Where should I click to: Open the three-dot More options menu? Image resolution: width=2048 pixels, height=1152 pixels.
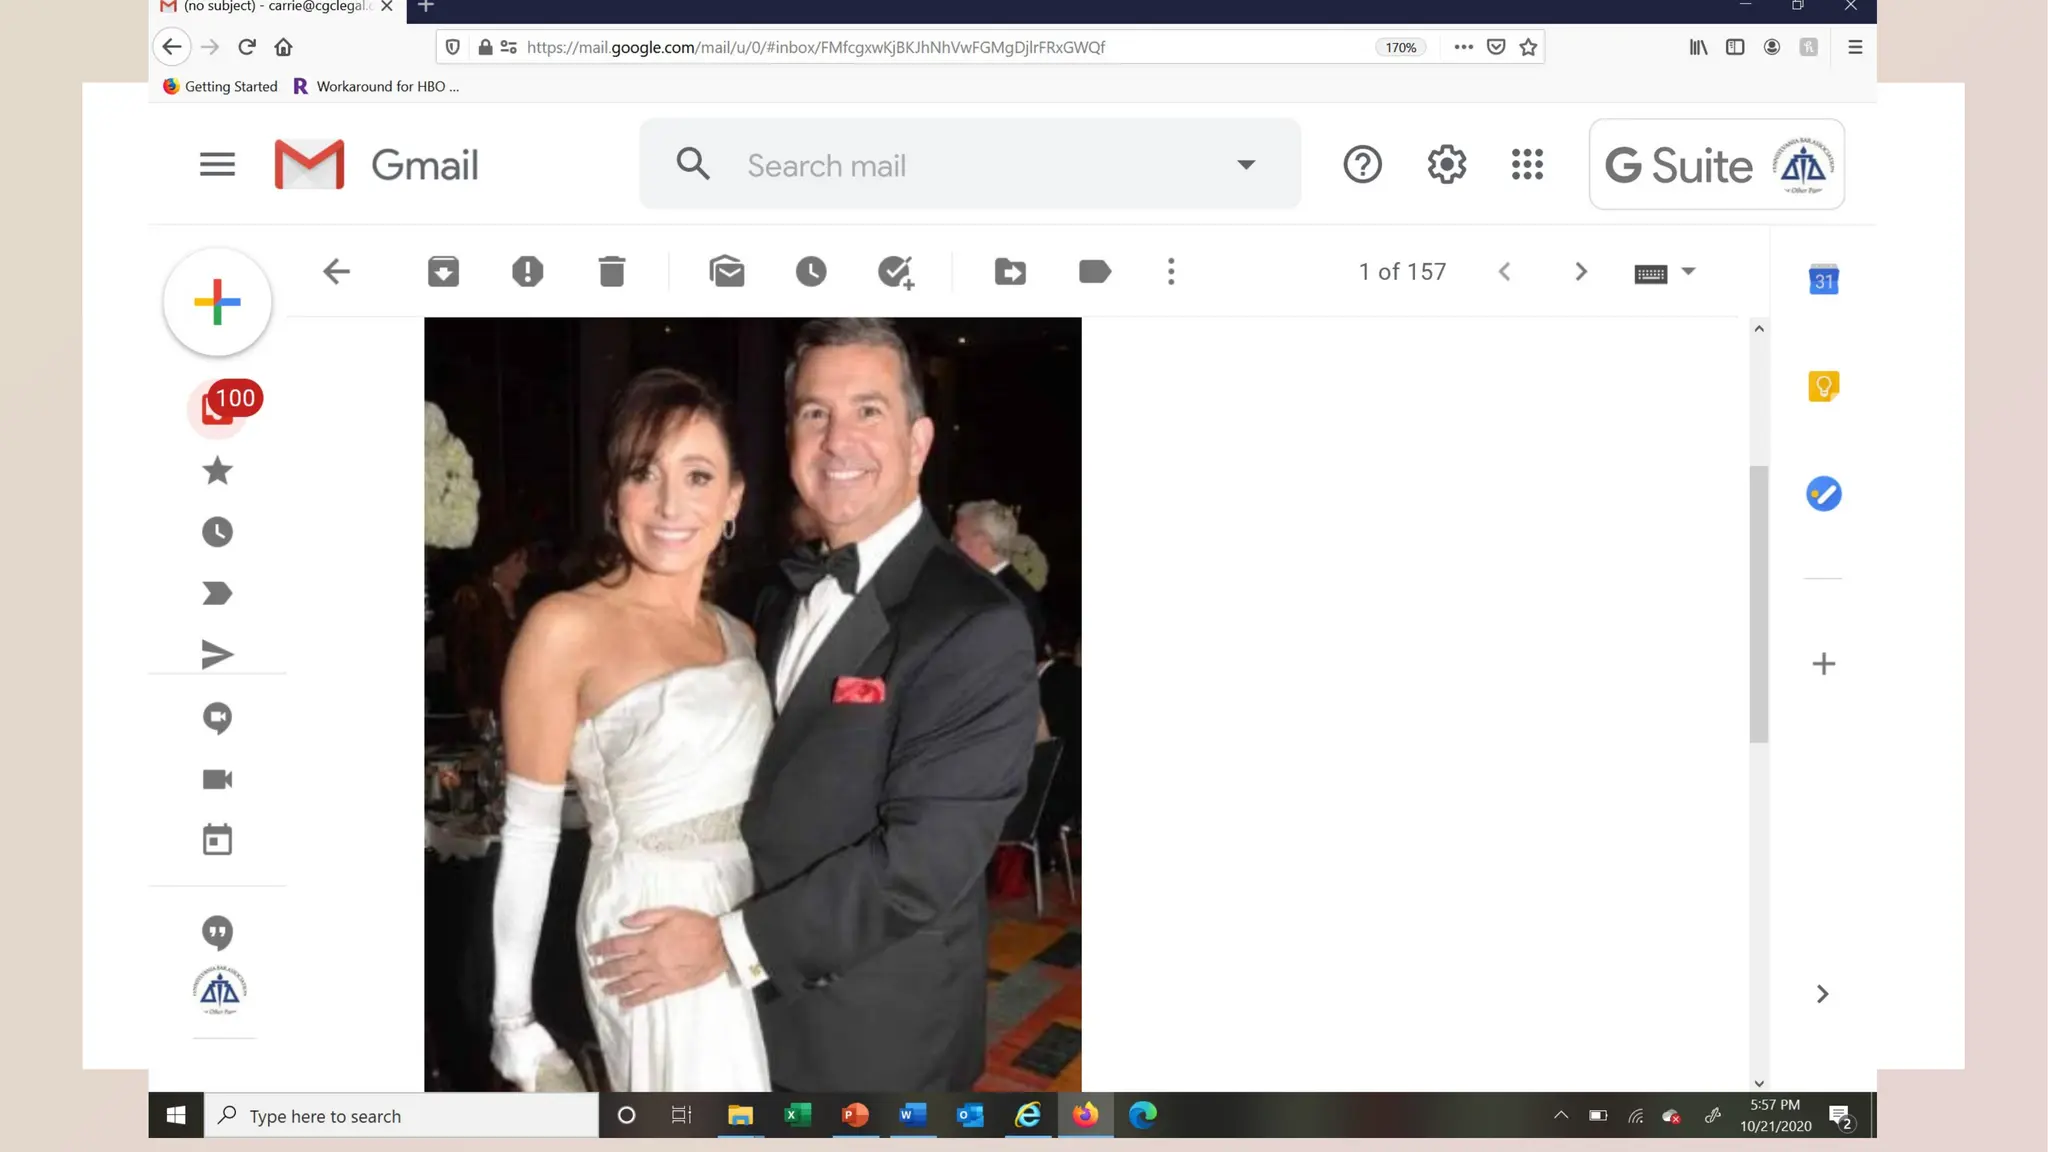coord(1171,272)
